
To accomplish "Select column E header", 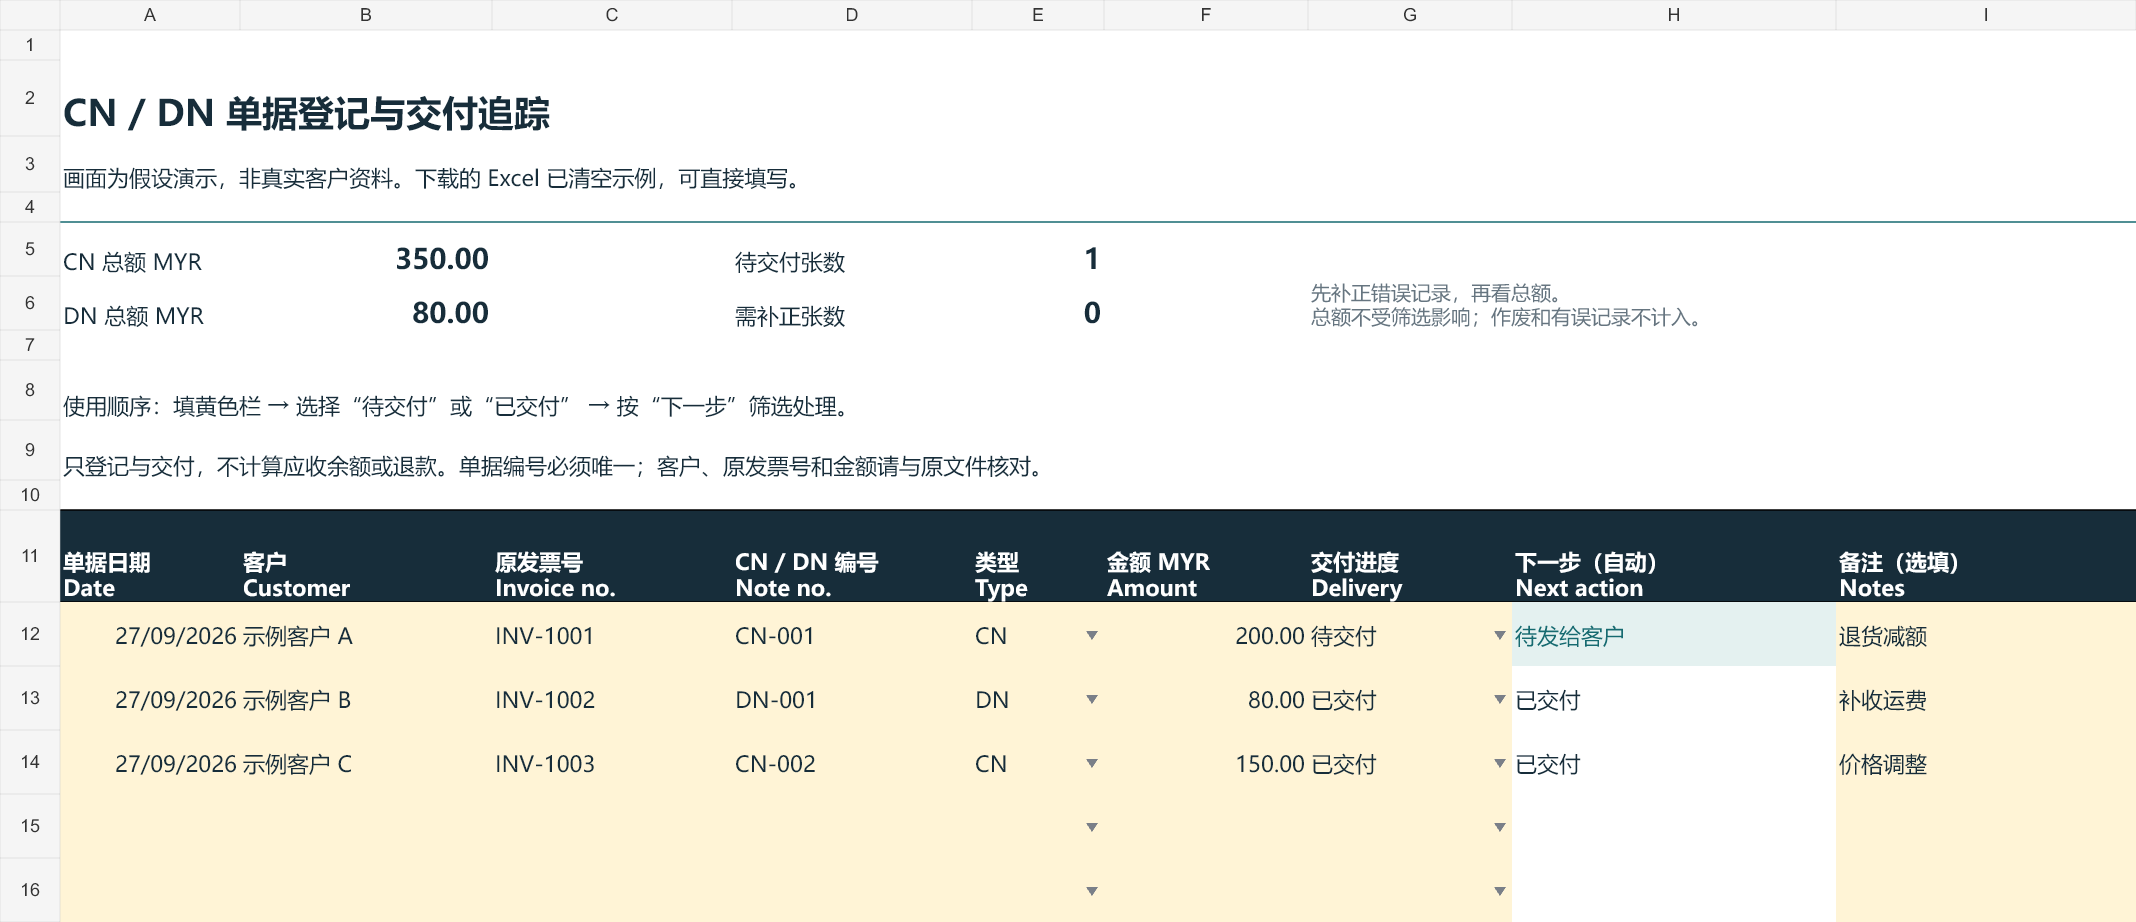I will click(1038, 15).
